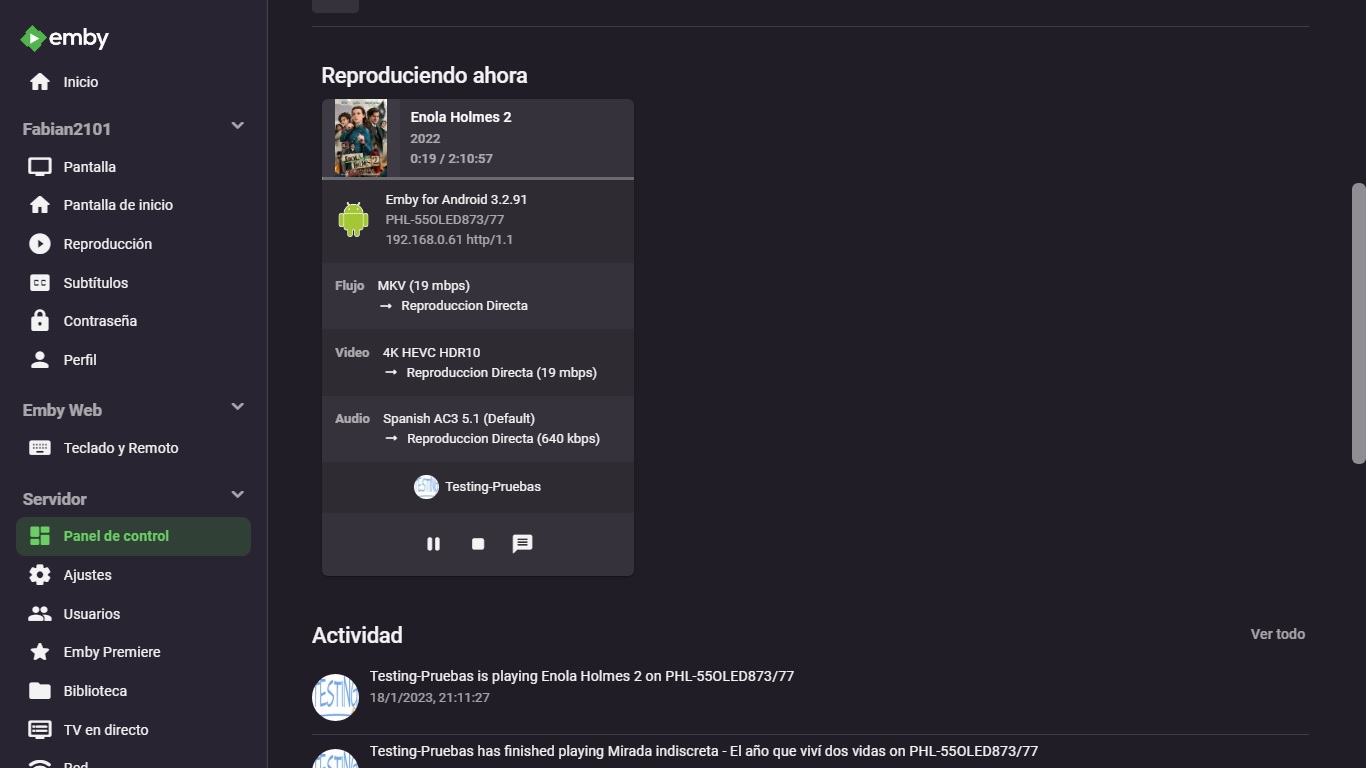This screenshot has height=768, width=1366.
Task: Click the playback progress bar
Action: tap(478, 178)
